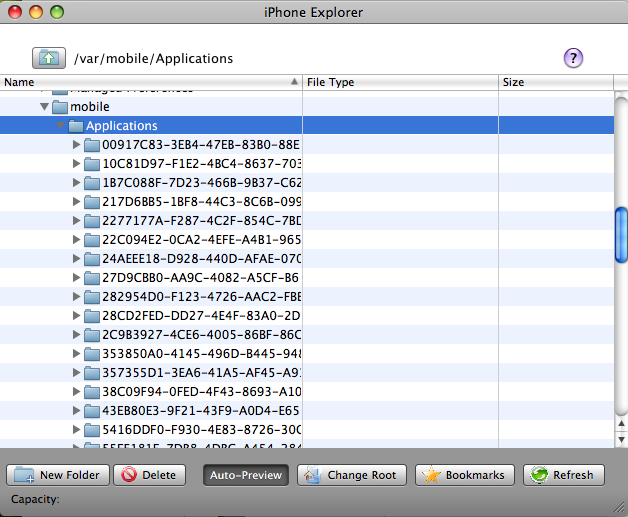
Task: Collapse the mobile folder disclosure triangle
Action: (44, 107)
